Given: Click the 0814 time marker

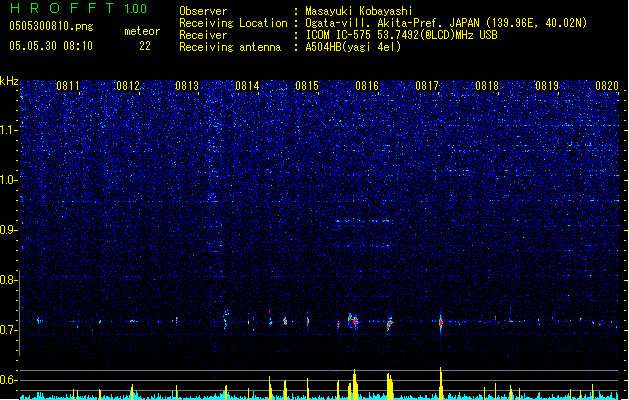Looking at the screenshot, I should 247,86.
